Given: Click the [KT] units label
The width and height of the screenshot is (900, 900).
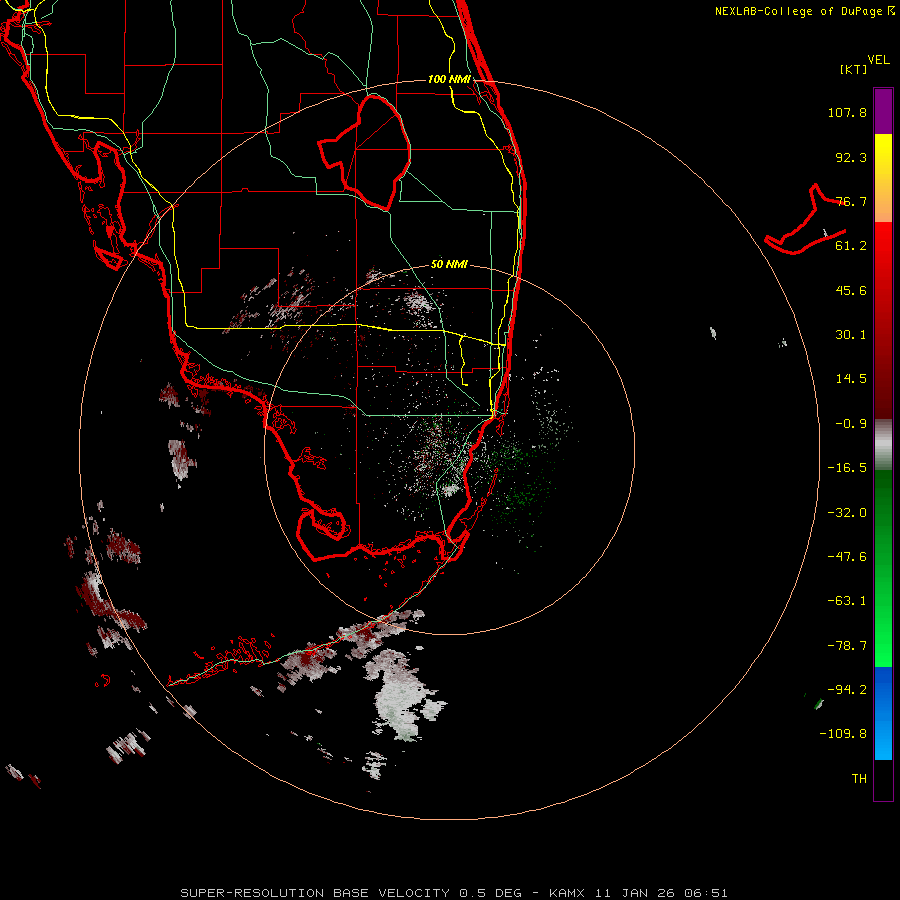Looking at the screenshot, I should [854, 69].
